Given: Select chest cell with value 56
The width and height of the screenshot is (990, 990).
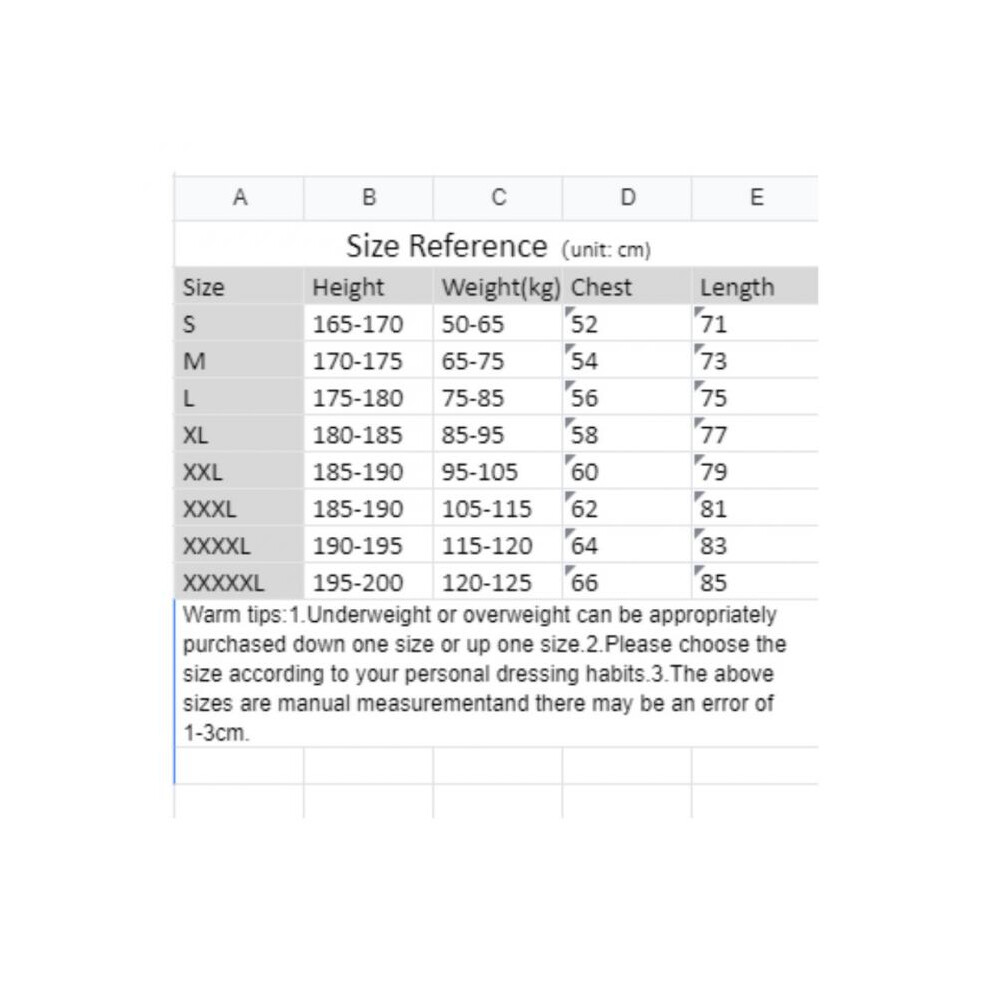Looking at the screenshot, I should 627,398.
